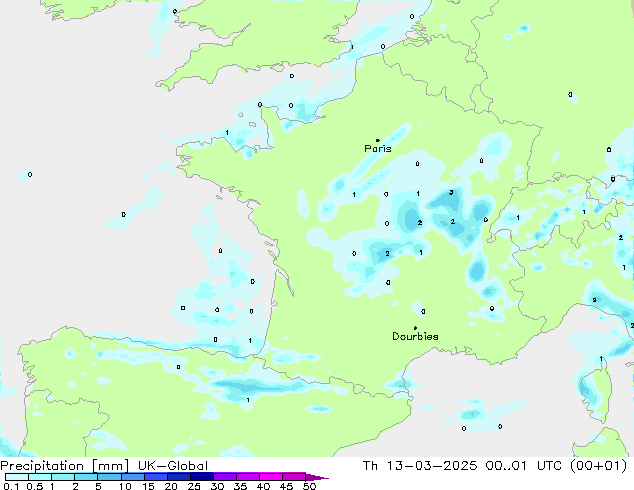Click the legend value label 25
Screen dimensions: 634x490
pyautogui.click(x=194, y=486)
